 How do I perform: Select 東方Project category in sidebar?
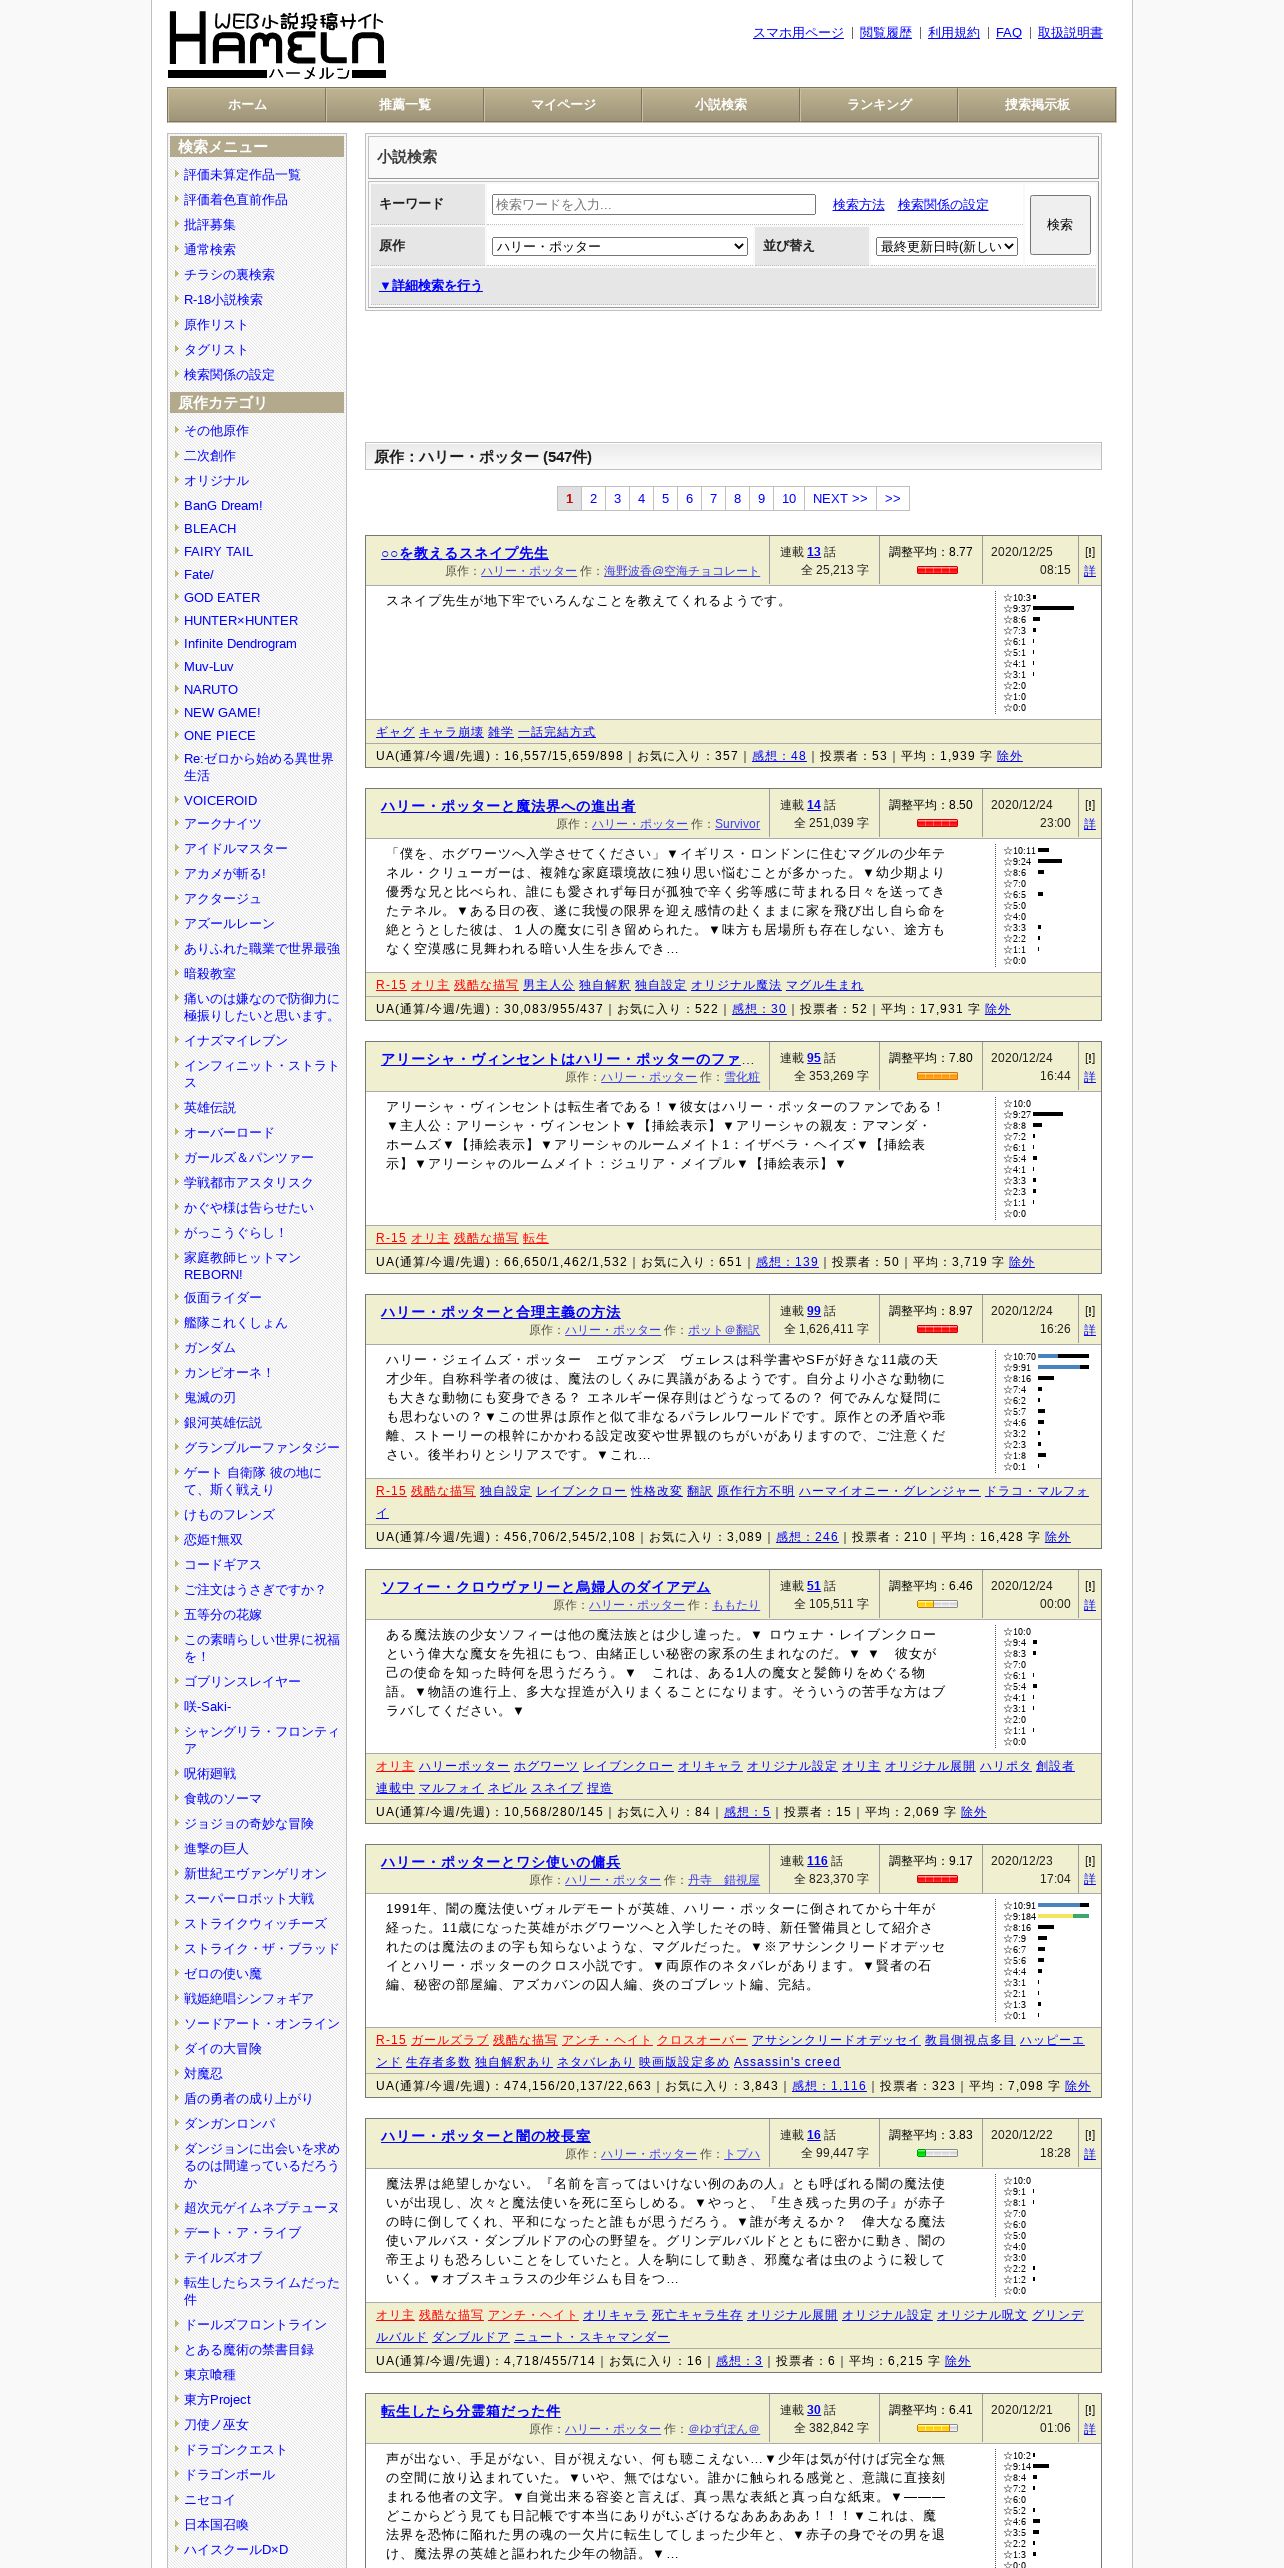pos(217,2399)
